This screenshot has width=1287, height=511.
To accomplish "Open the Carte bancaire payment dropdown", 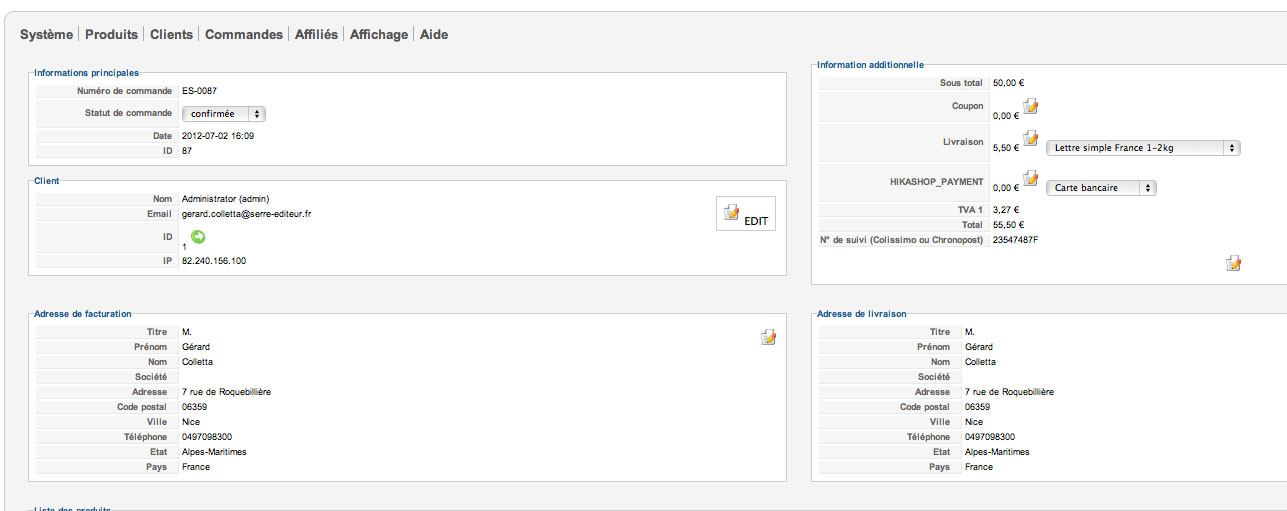I will pos(1101,187).
